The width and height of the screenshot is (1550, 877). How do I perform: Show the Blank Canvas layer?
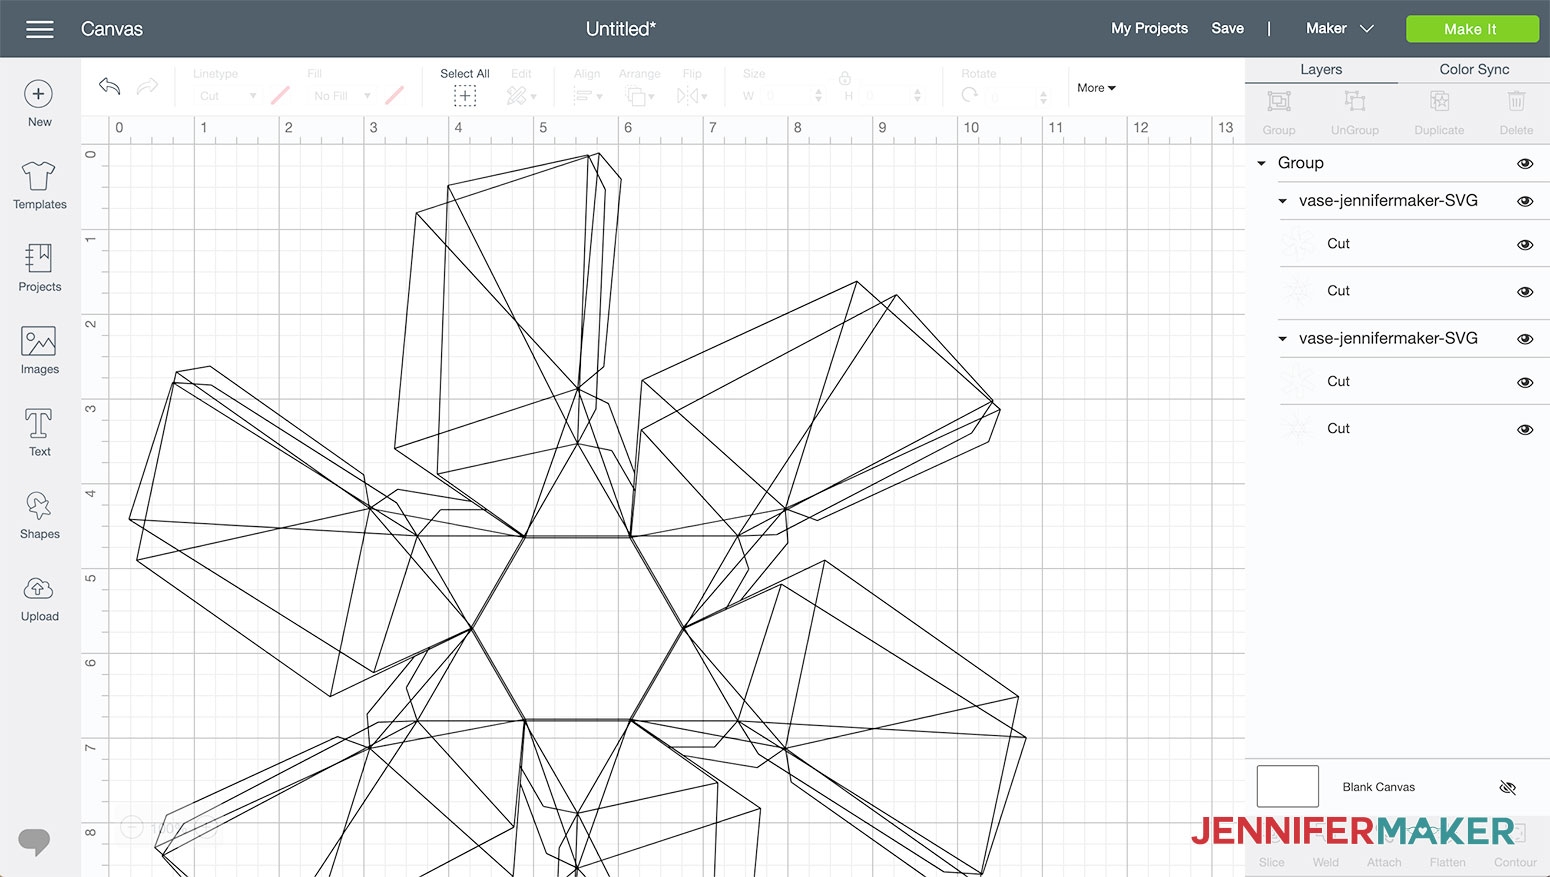(1507, 788)
